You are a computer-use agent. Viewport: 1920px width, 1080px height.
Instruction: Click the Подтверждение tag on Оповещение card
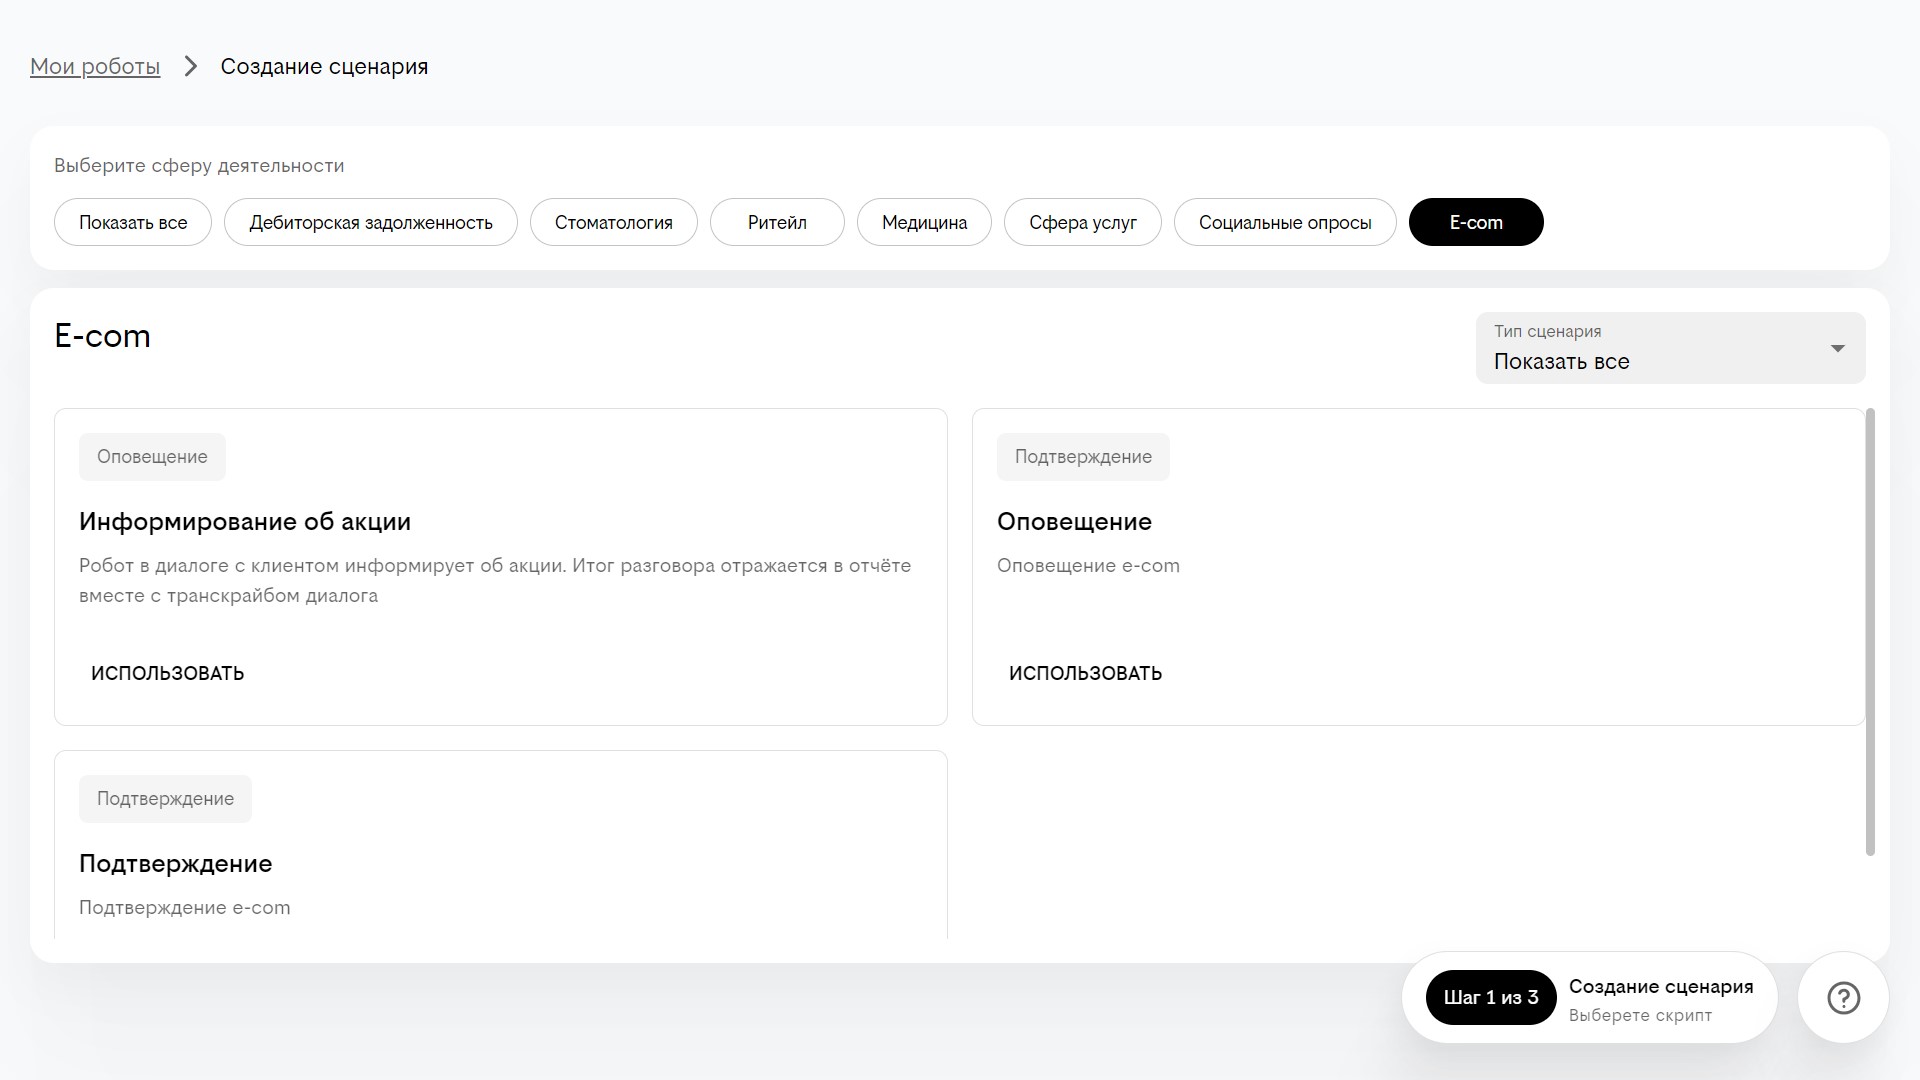pos(1083,457)
